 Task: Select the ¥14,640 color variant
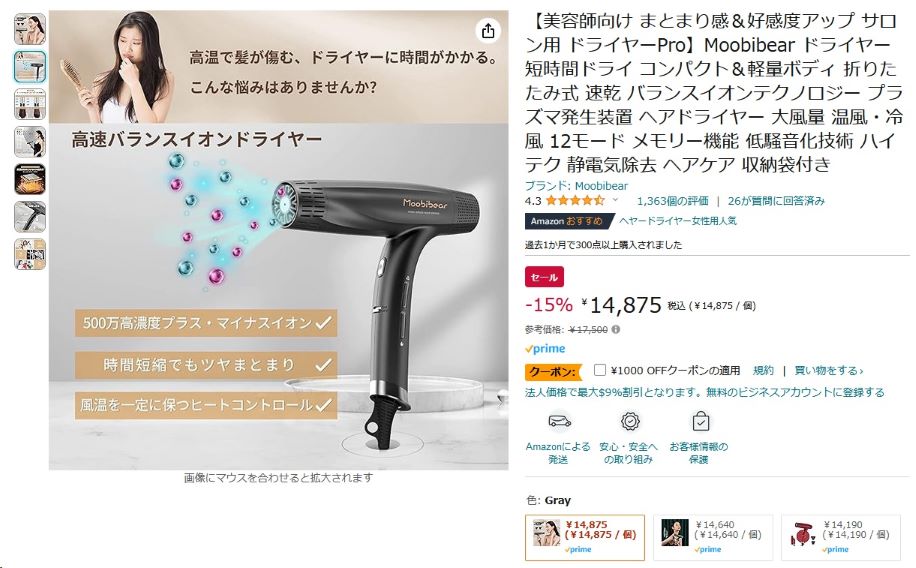tap(713, 538)
